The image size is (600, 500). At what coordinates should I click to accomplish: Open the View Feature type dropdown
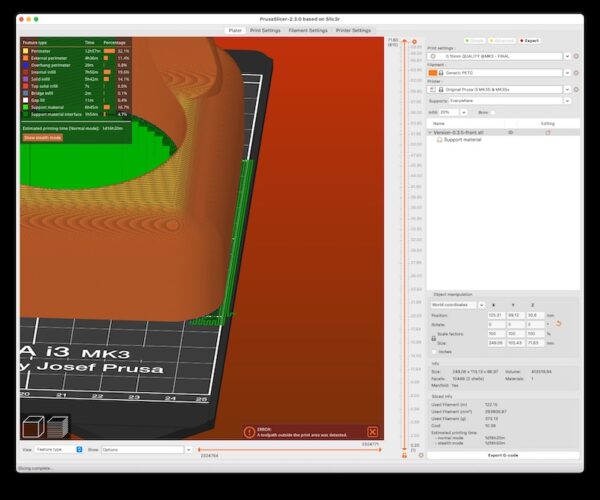click(x=59, y=450)
